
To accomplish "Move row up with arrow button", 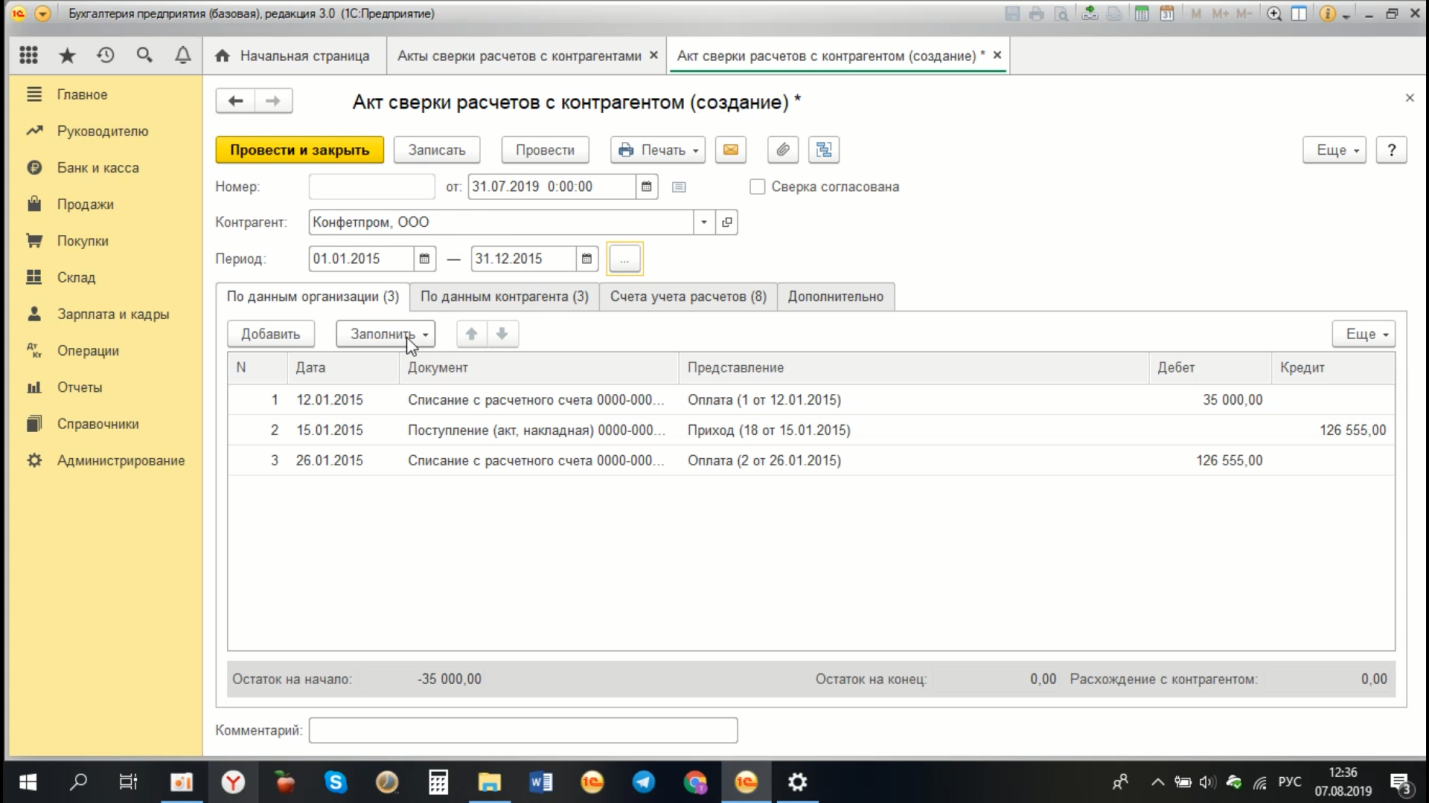I will point(471,334).
